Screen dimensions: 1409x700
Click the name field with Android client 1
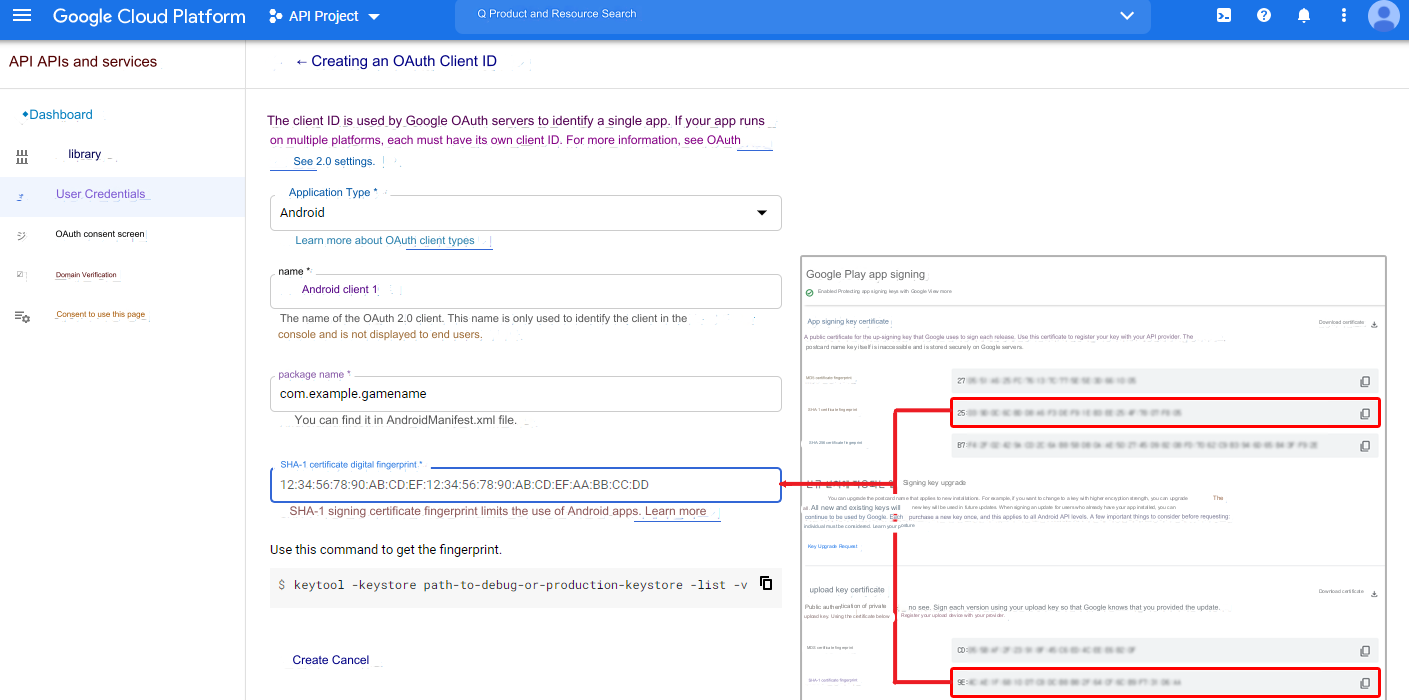click(525, 290)
